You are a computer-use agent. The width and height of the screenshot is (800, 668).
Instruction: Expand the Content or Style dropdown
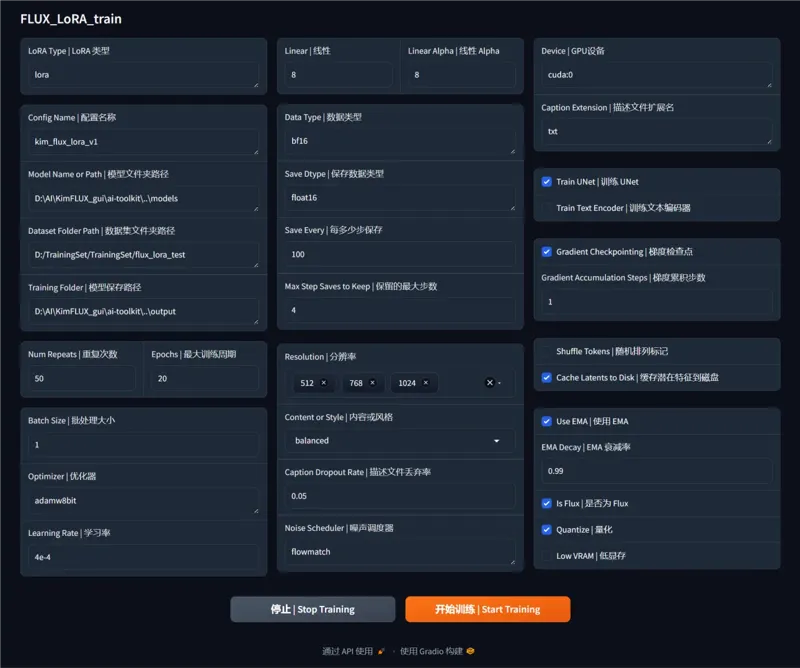(x=496, y=441)
